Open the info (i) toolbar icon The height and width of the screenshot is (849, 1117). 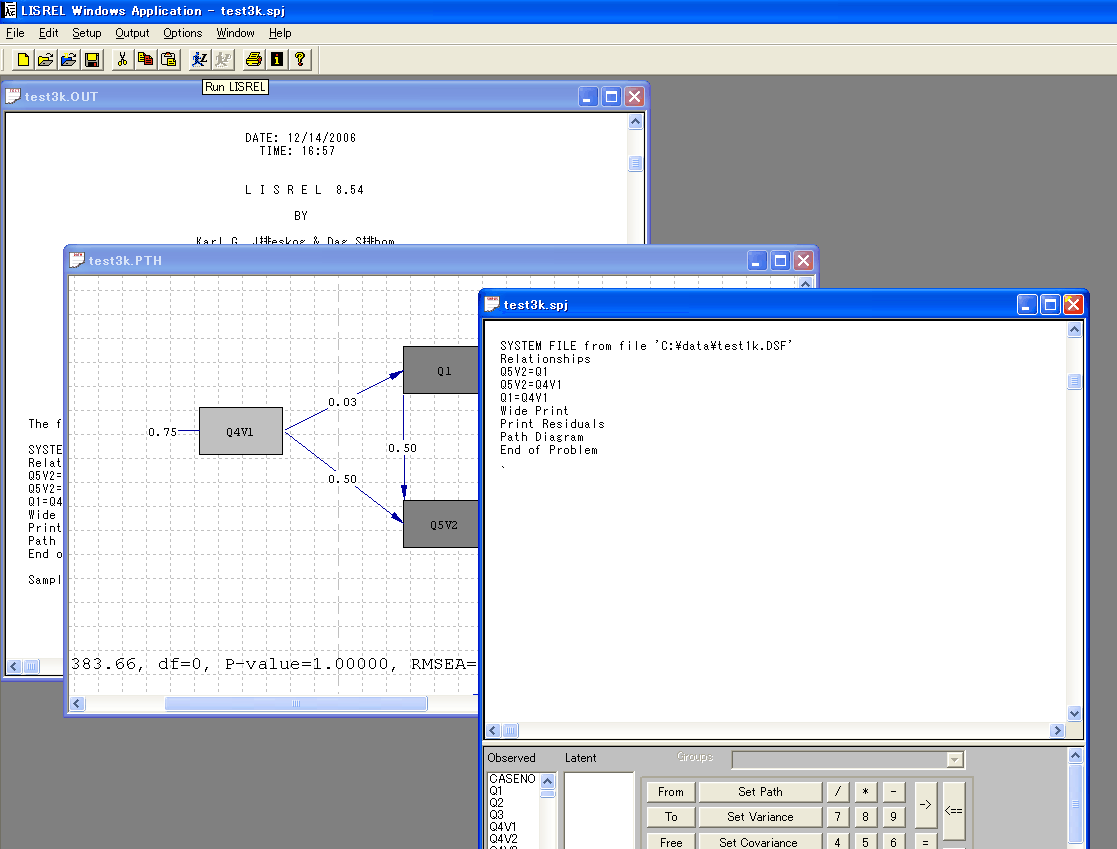point(277,59)
